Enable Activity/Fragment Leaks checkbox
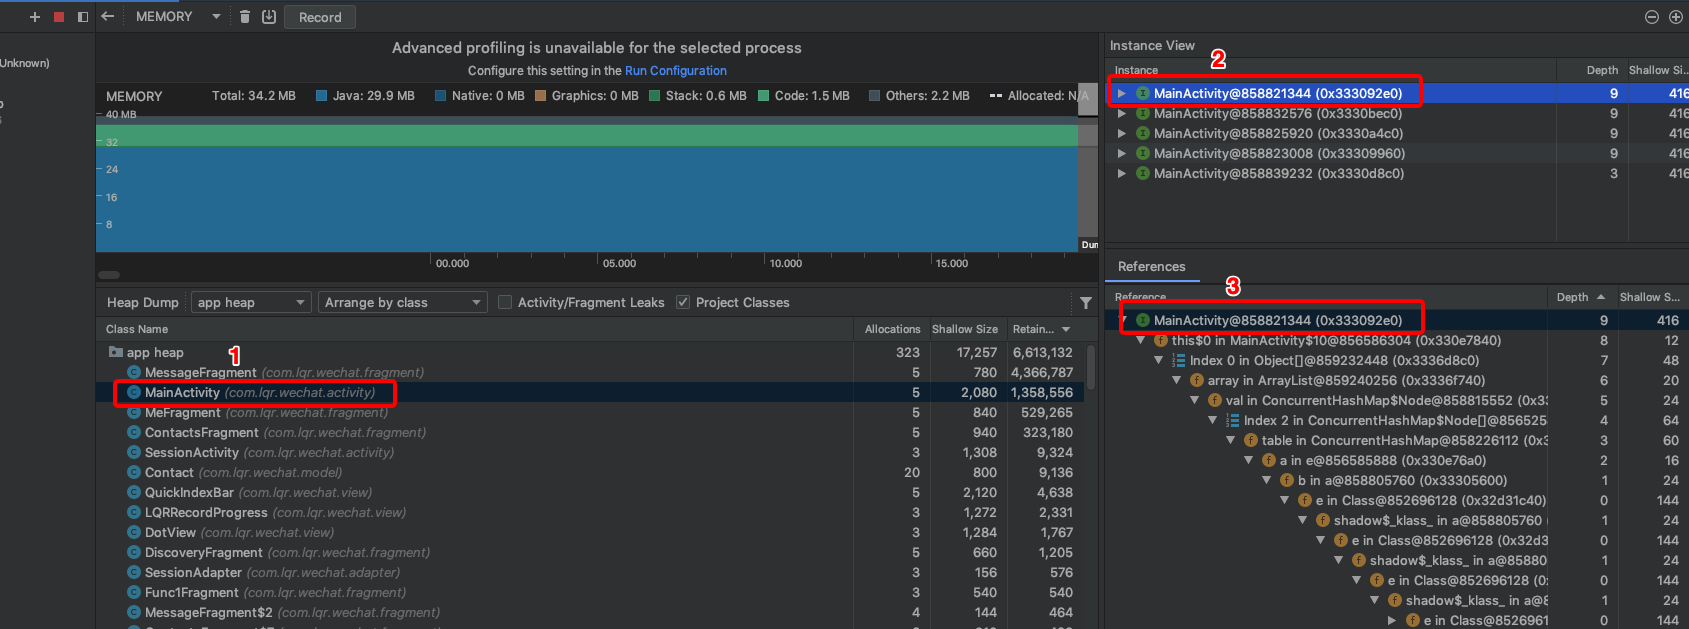 pos(505,302)
